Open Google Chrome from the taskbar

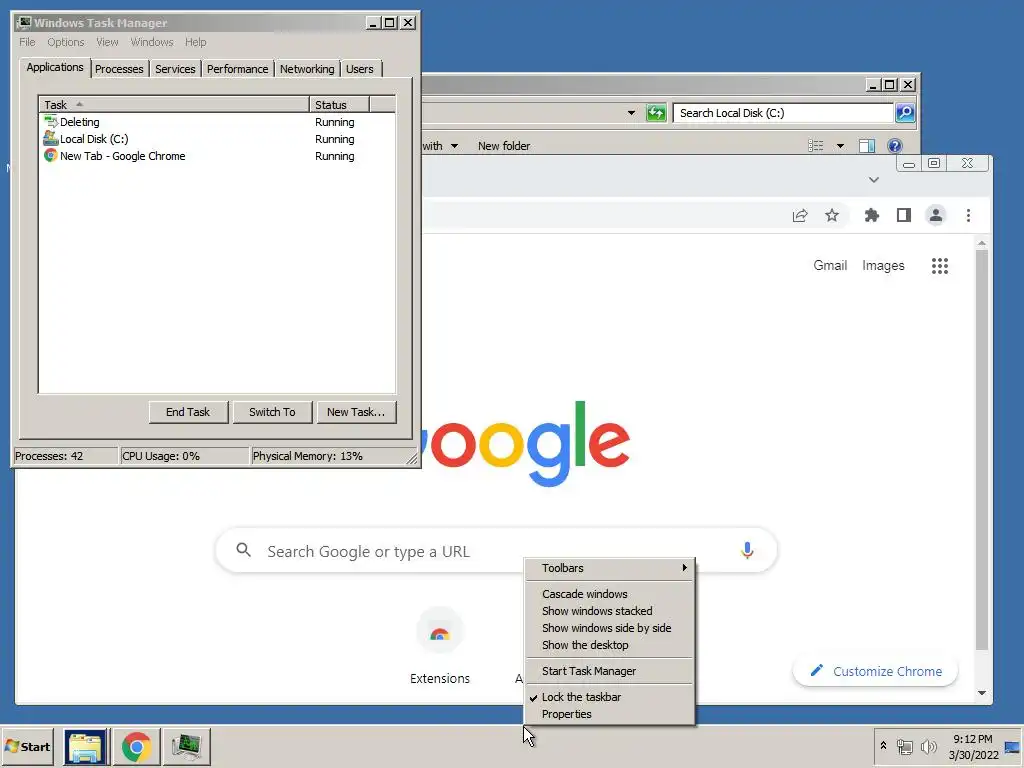136,746
